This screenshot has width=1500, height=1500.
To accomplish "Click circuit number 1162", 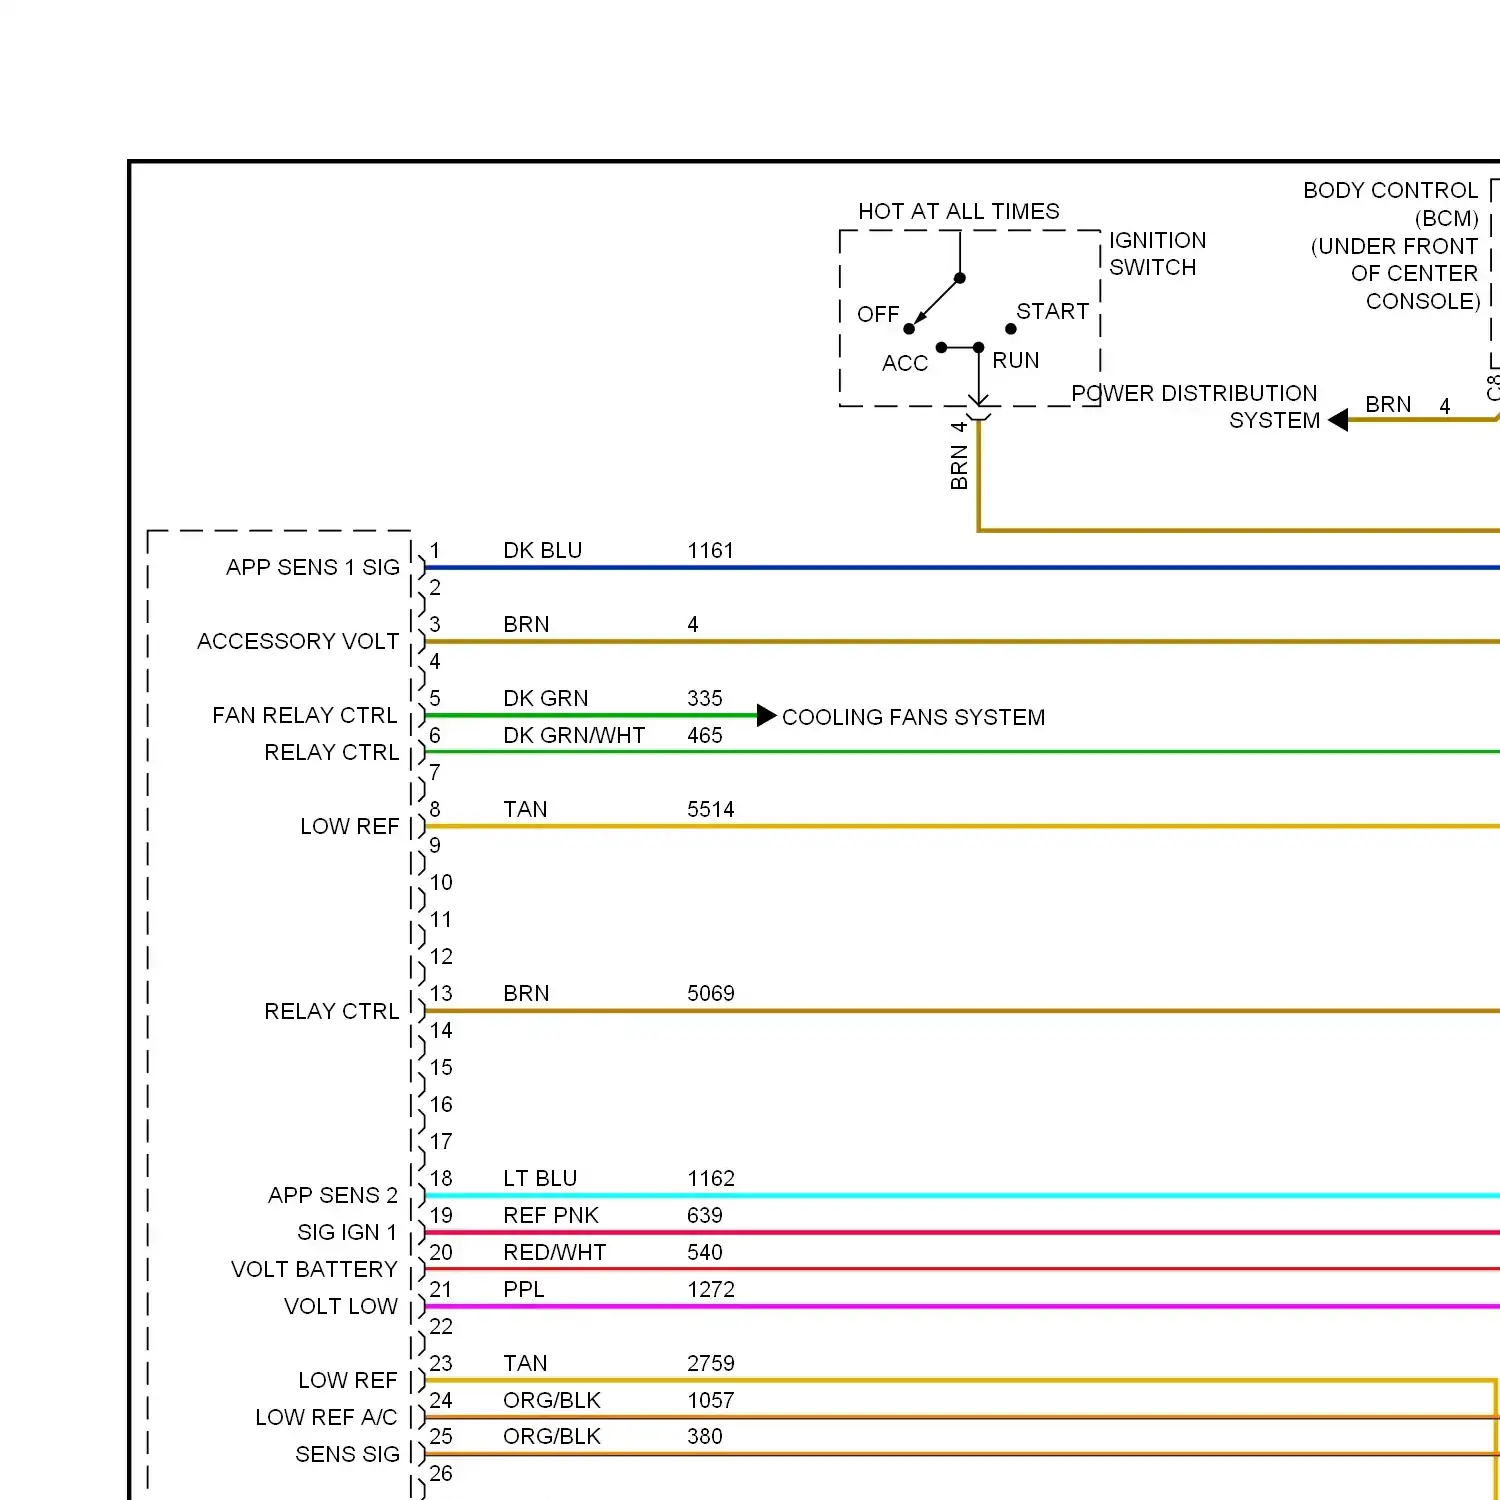I will 711,1178.
